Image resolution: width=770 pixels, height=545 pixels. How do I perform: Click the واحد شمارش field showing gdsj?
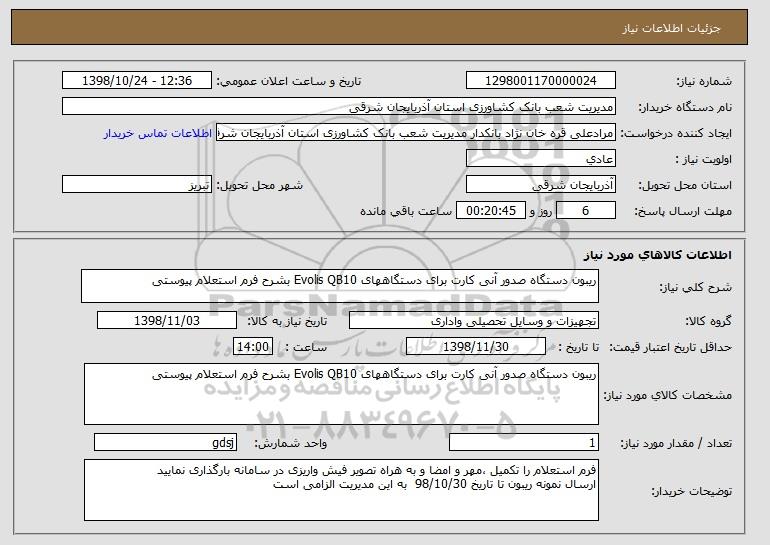165,442
